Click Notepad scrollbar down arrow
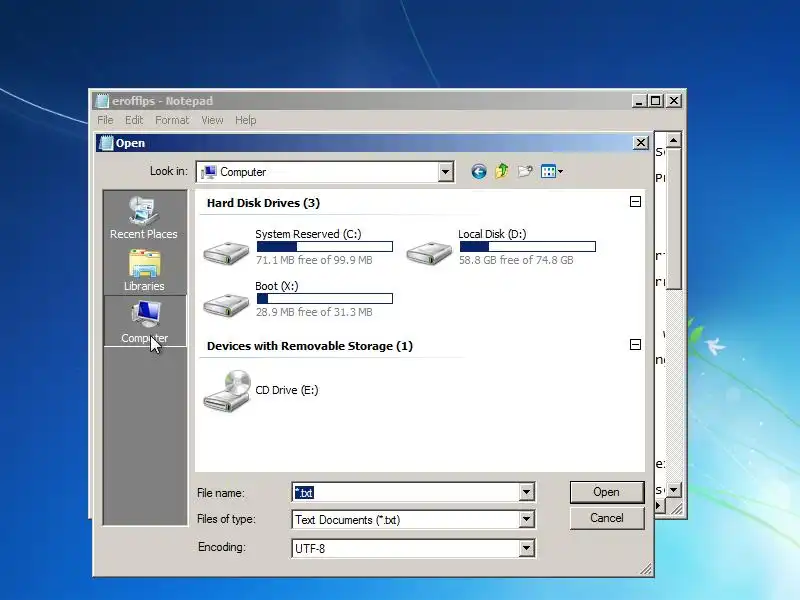This screenshot has height=600, width=800. [x=673, y=490]
